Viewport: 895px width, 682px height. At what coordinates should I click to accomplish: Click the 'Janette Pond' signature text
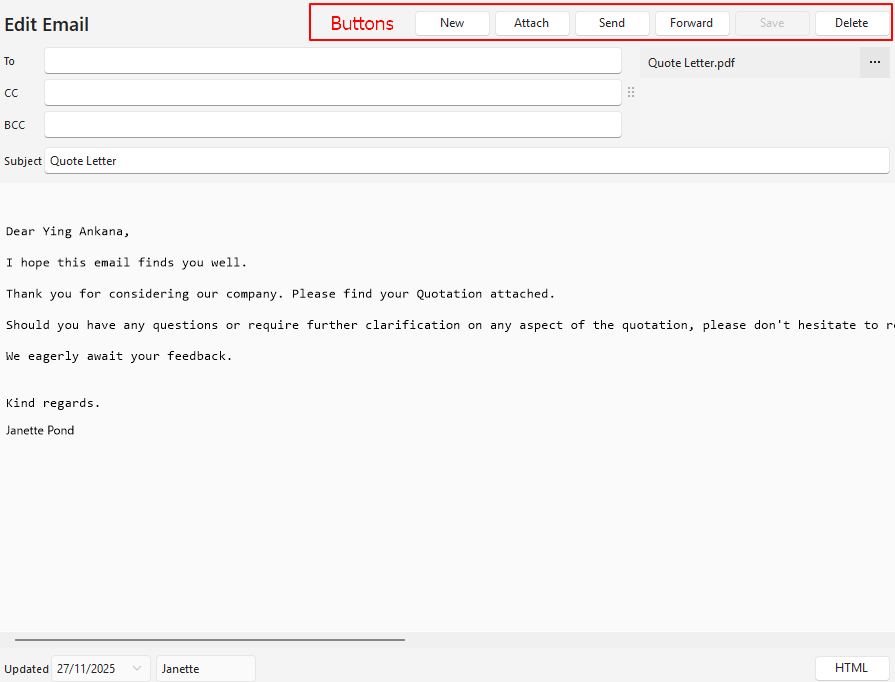40,430
